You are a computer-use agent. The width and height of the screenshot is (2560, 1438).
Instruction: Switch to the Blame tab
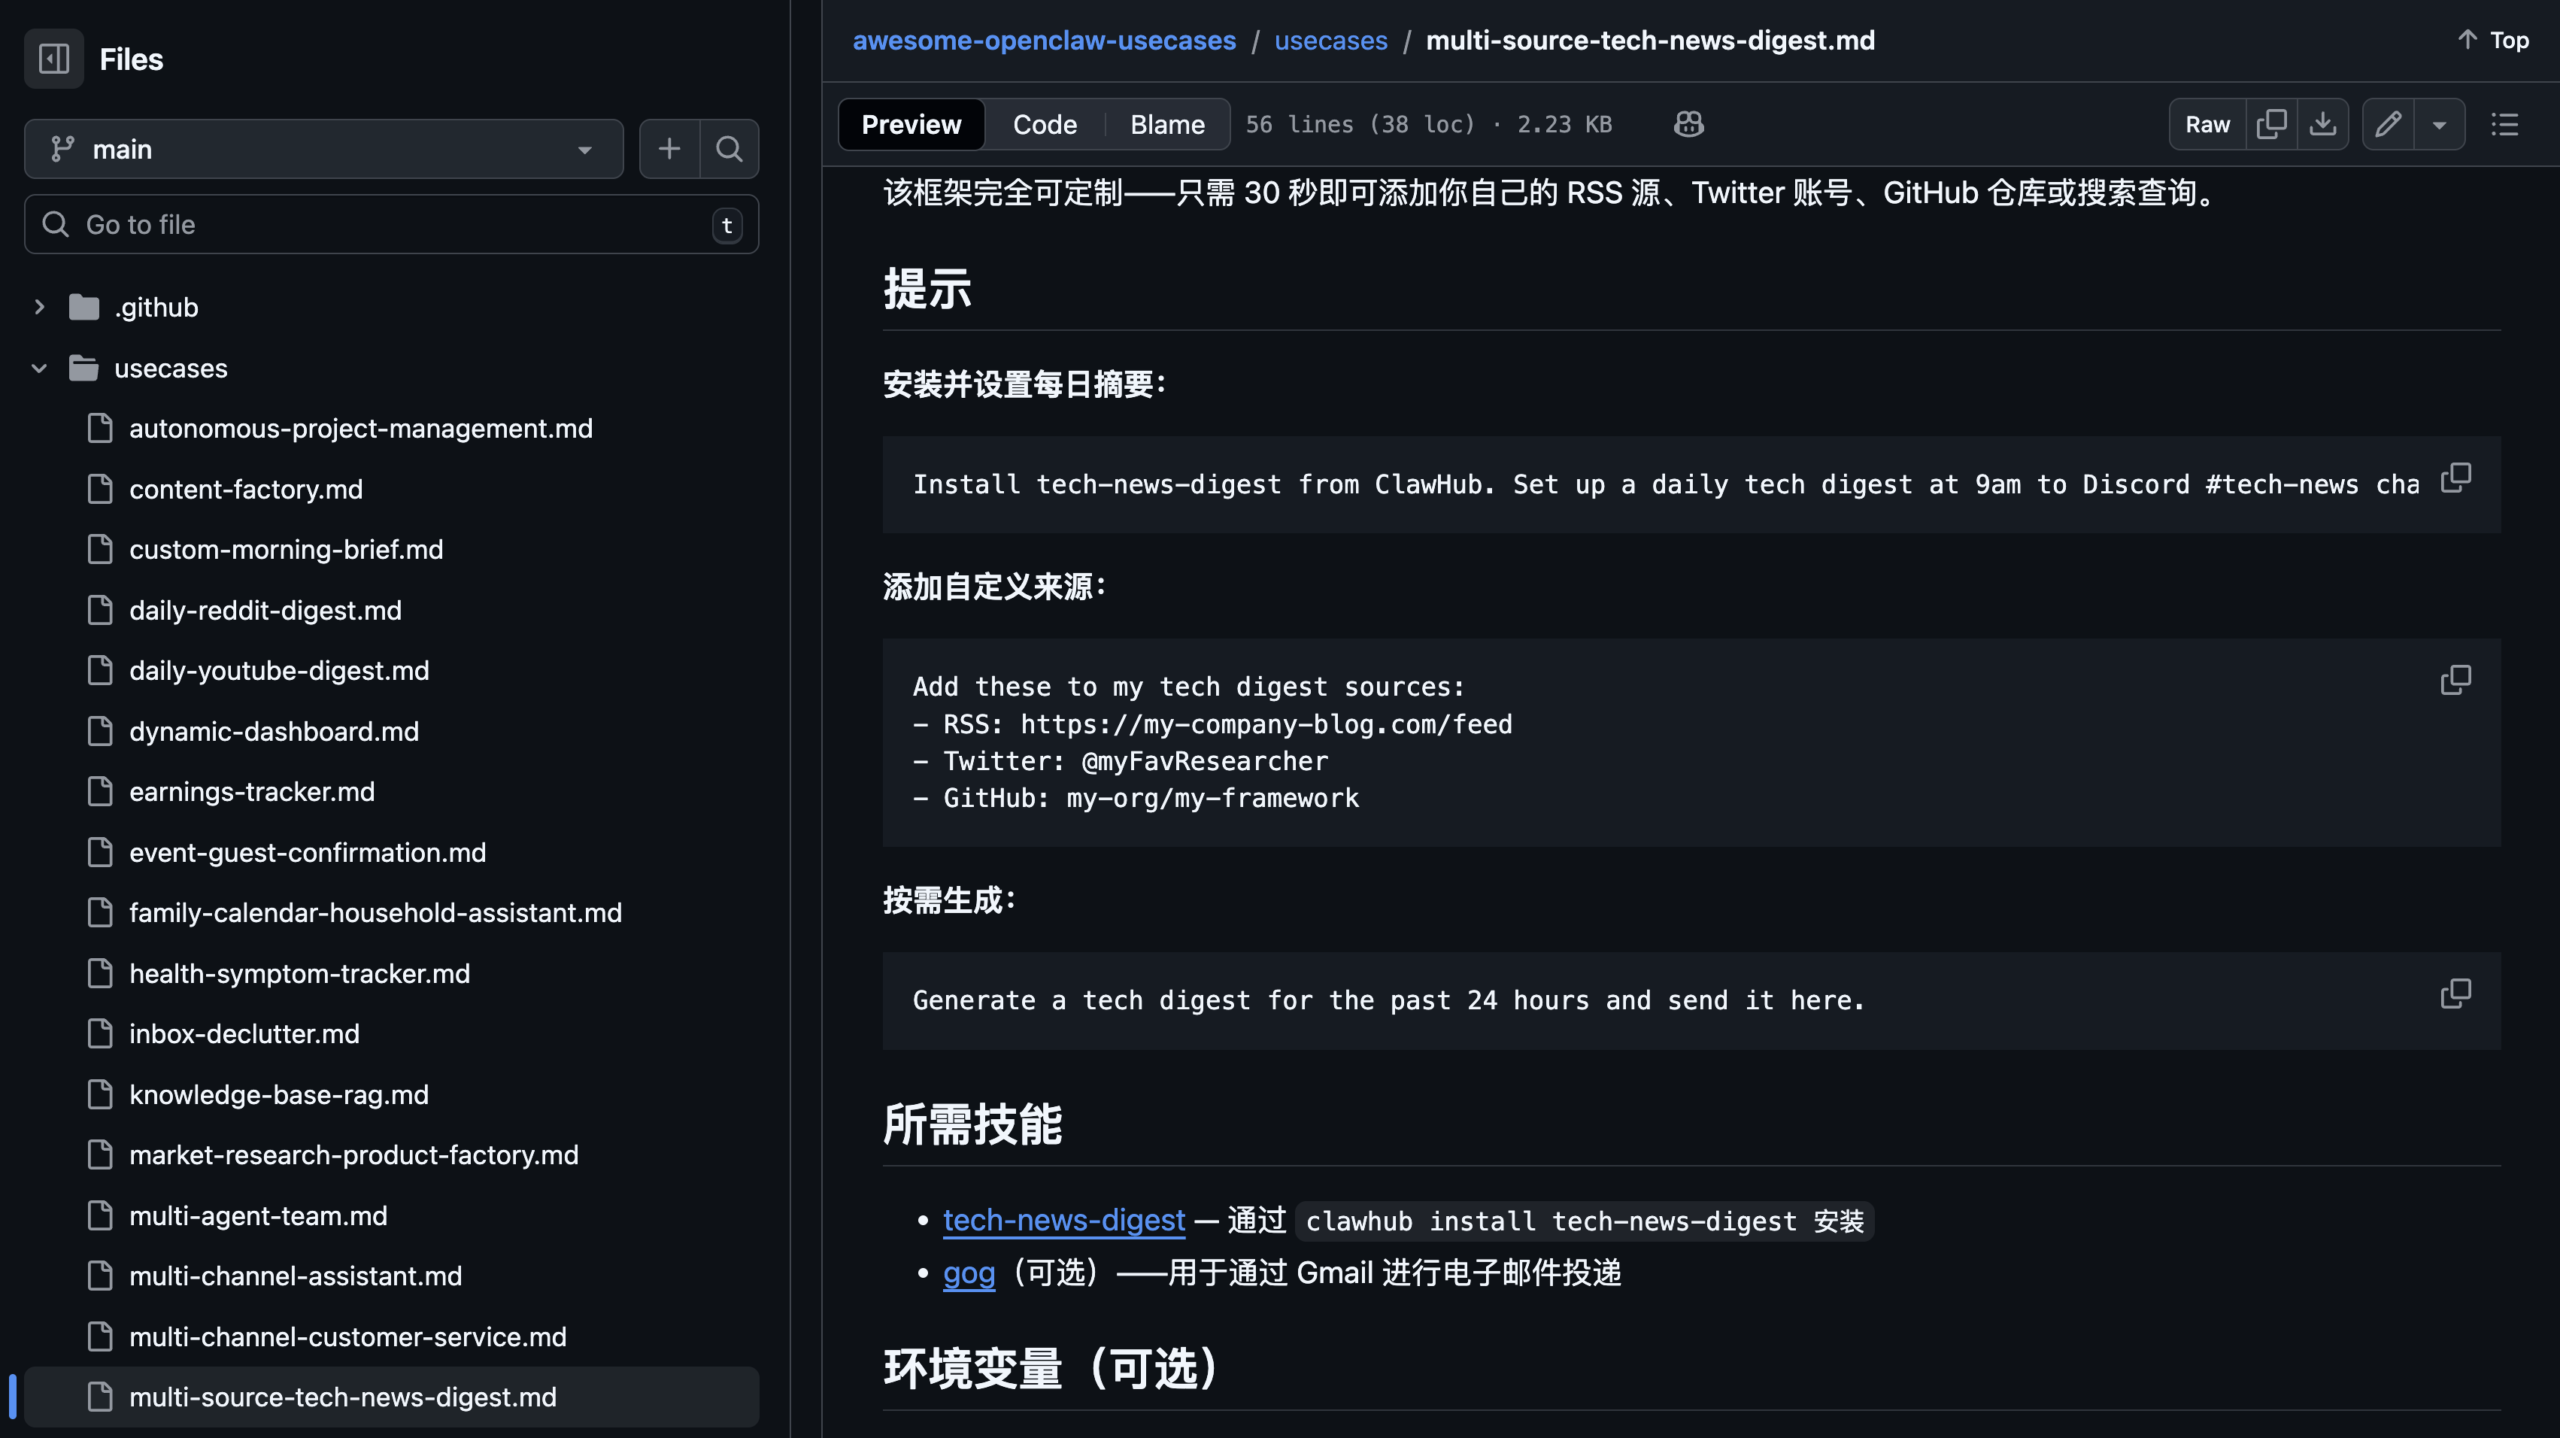[1167, 124]
